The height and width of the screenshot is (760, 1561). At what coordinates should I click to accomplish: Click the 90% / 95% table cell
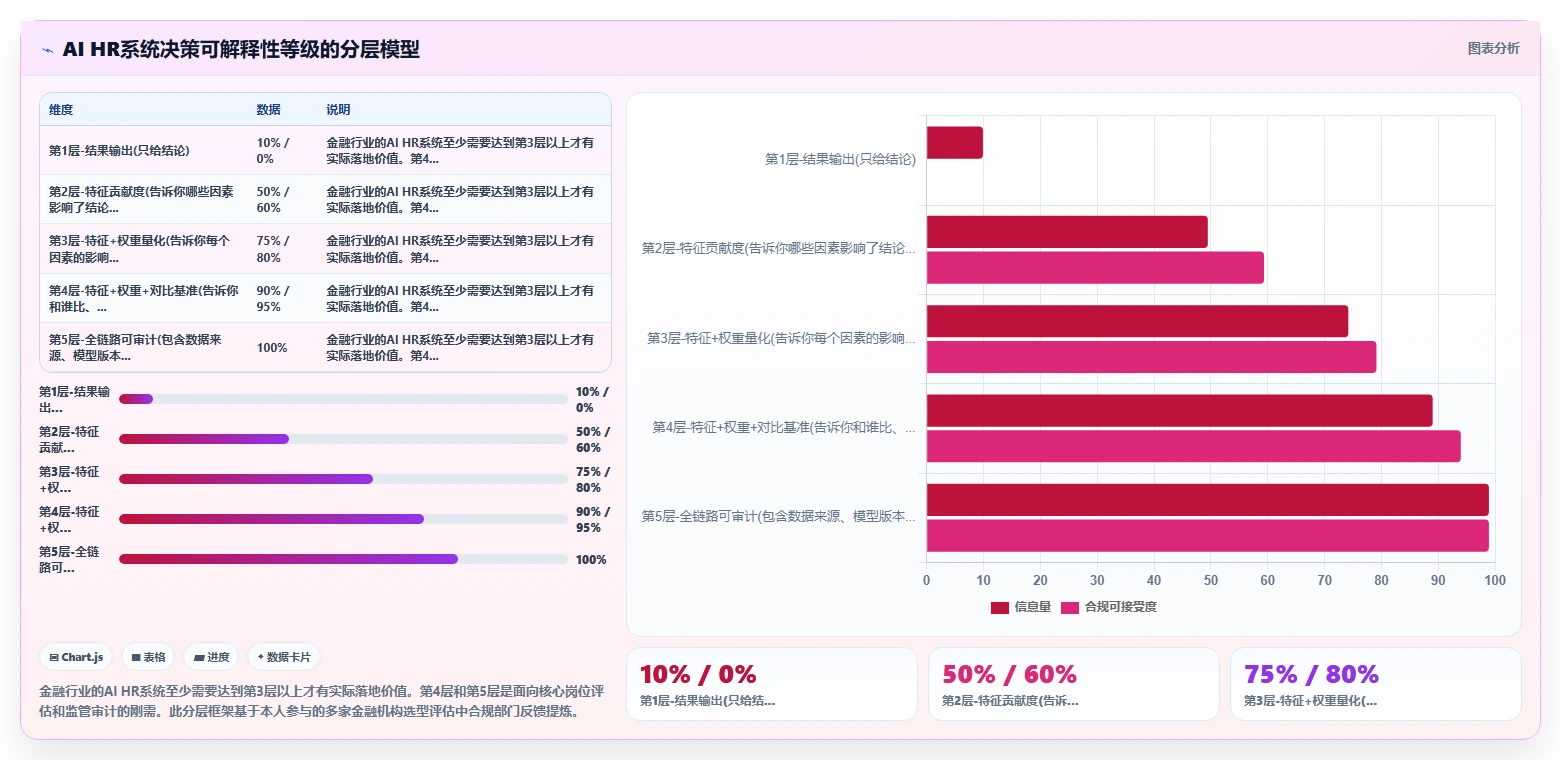coord(273,298)
